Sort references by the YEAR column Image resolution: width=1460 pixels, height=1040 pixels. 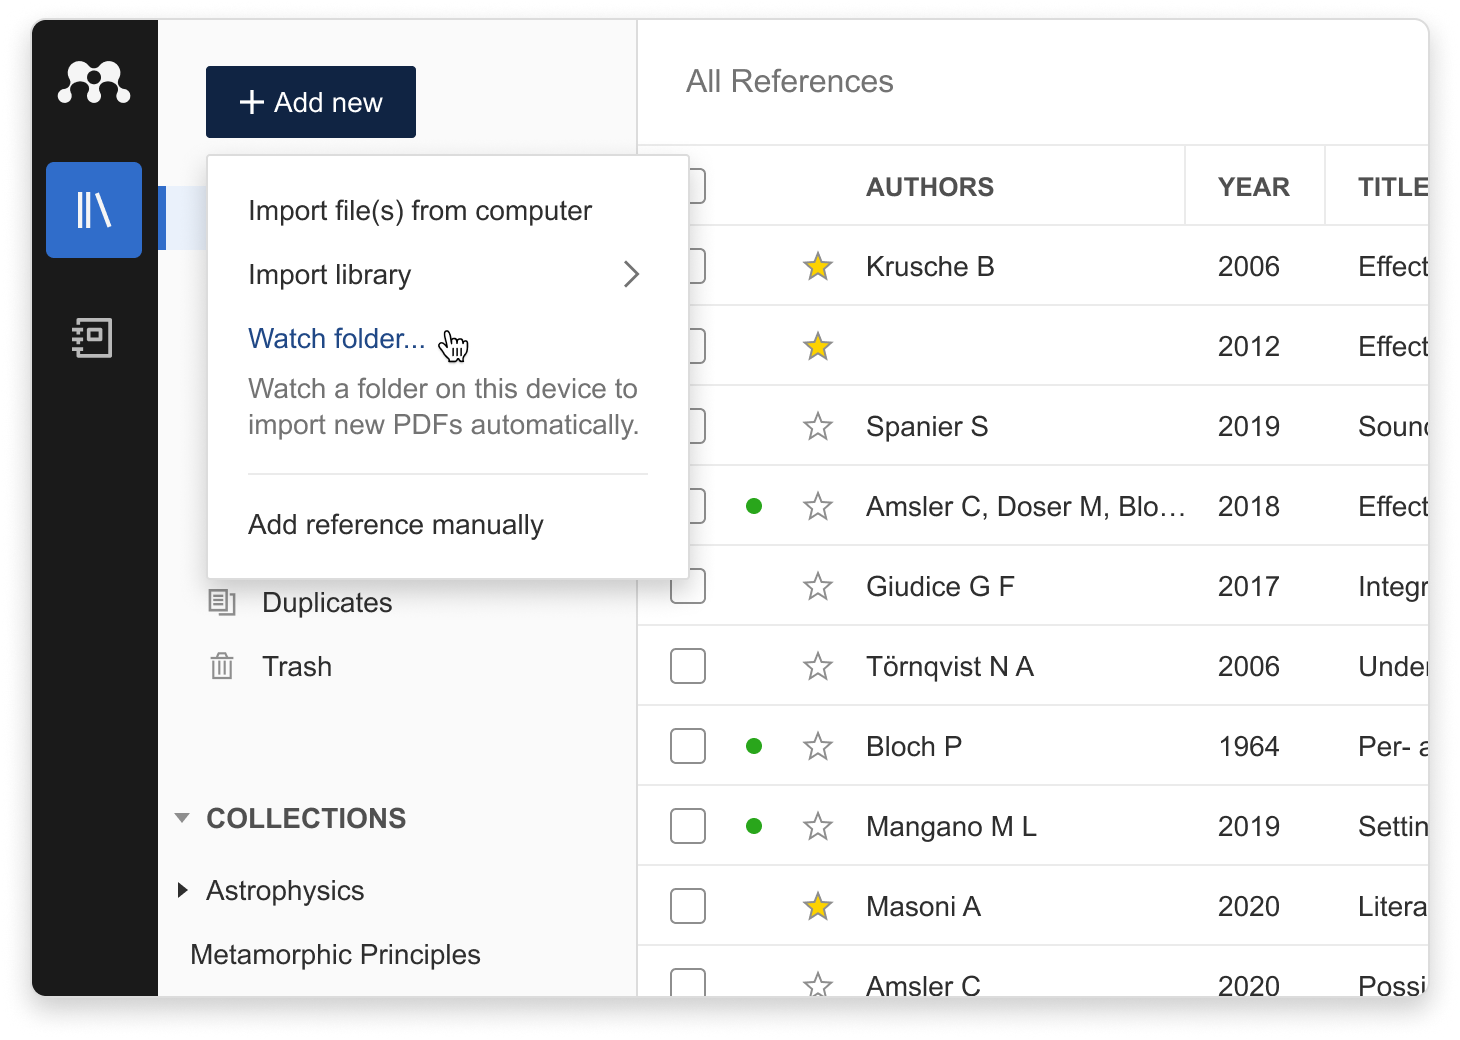1254,187
